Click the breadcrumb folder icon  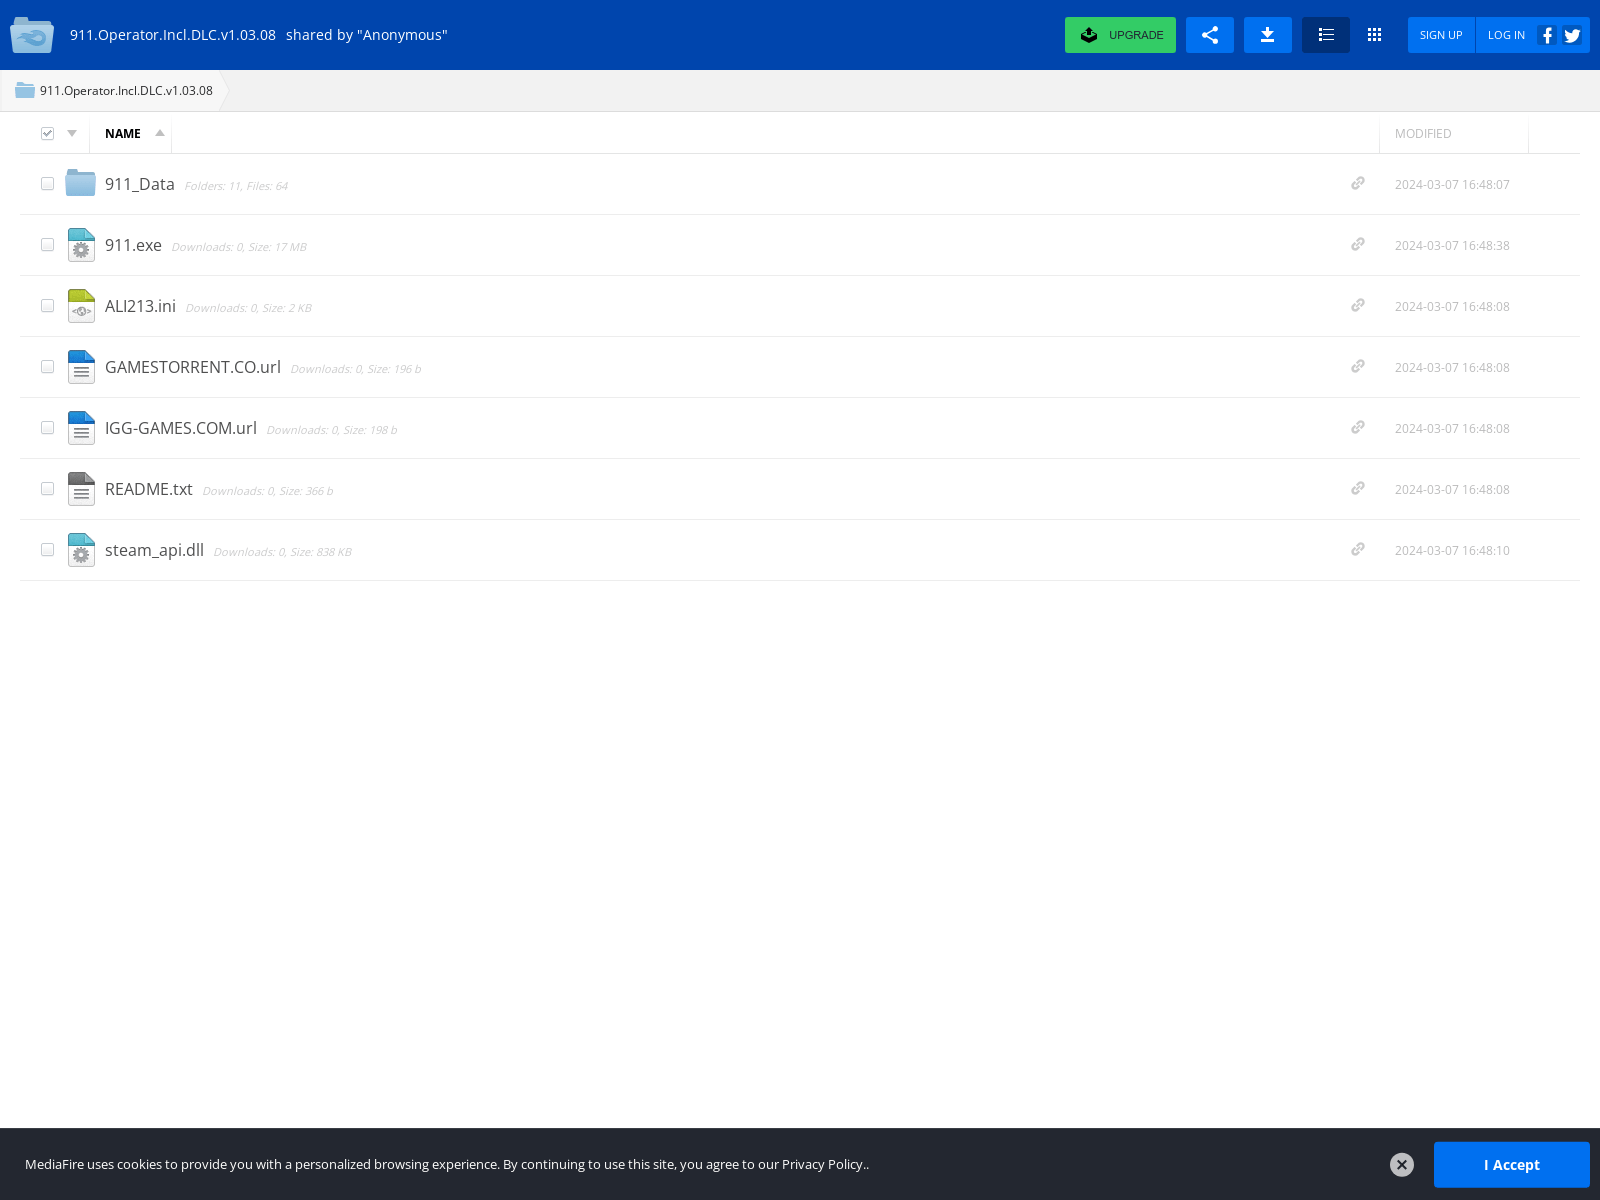tap(25, 90)
